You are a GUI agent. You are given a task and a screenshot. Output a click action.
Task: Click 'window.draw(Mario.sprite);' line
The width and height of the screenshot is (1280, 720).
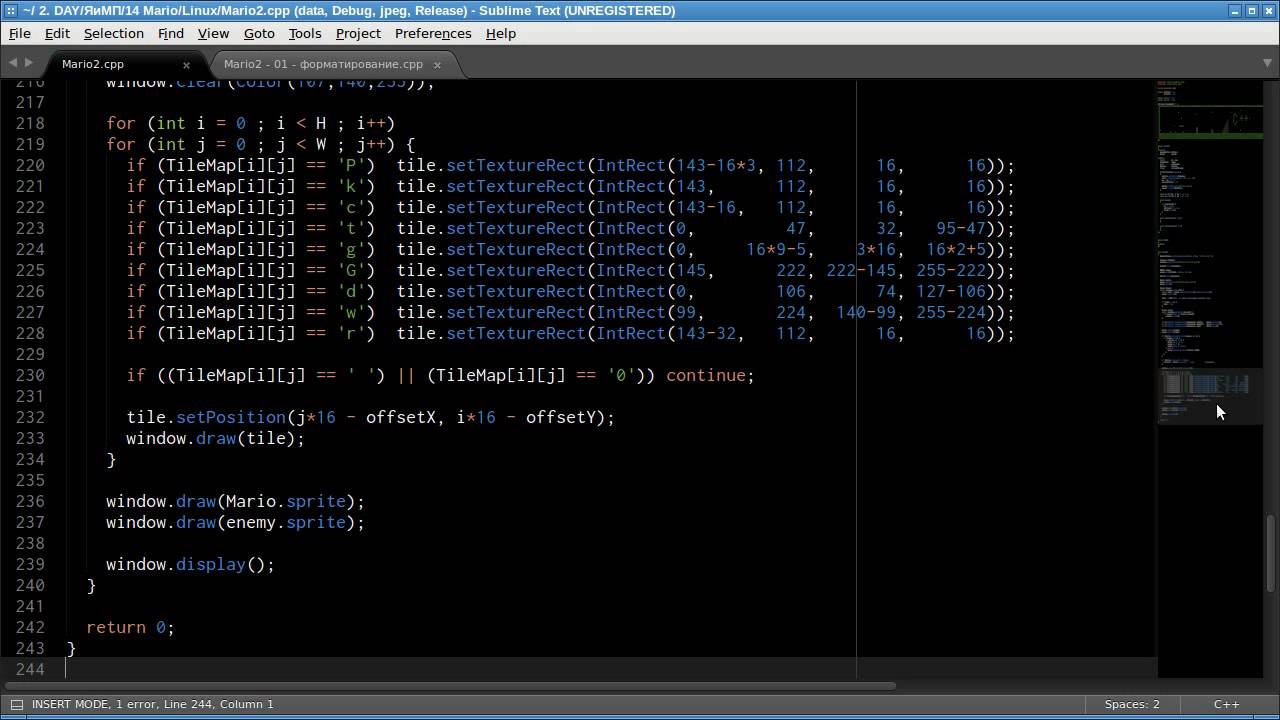tap(235, 501)
